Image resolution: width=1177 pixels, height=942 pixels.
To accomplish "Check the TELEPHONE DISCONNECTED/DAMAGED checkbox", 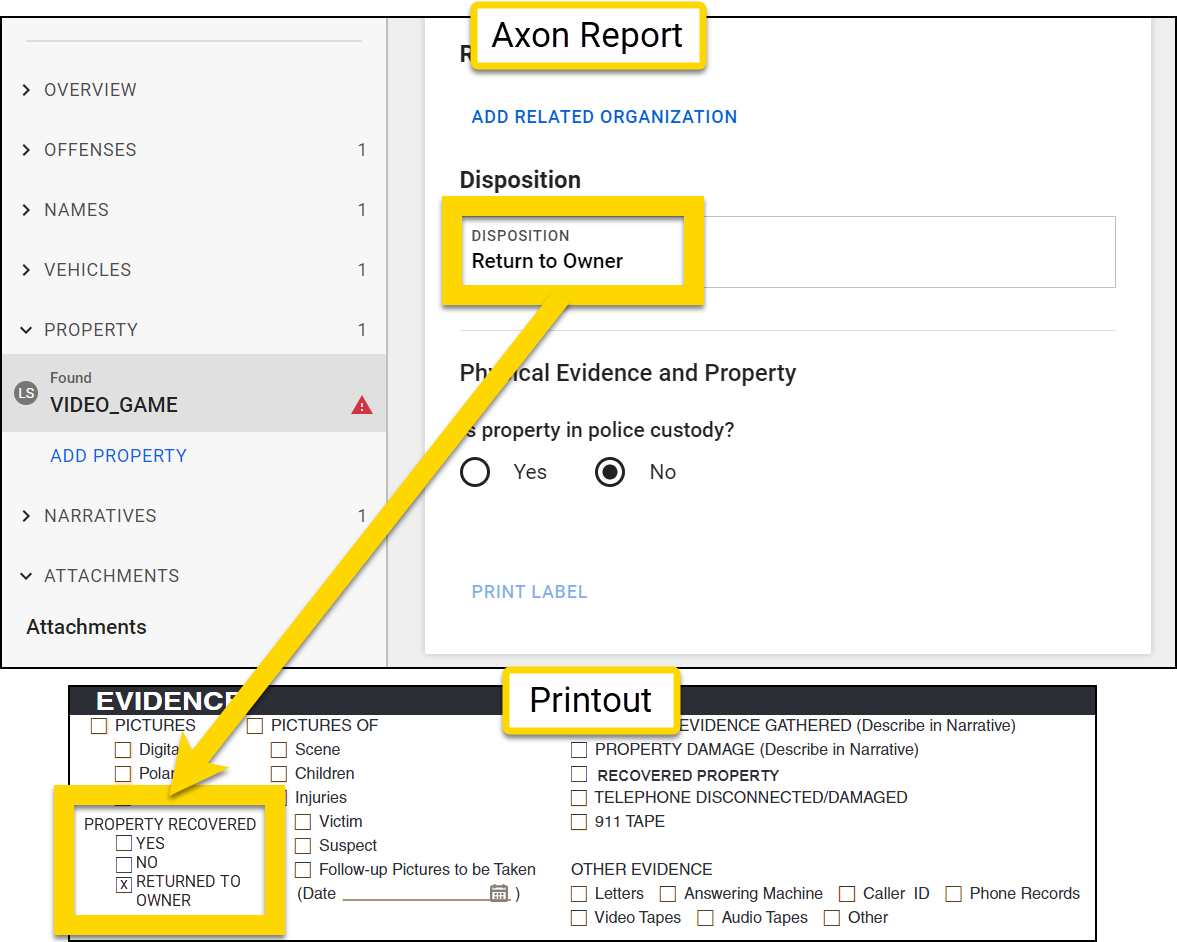I will click(579, 798).
